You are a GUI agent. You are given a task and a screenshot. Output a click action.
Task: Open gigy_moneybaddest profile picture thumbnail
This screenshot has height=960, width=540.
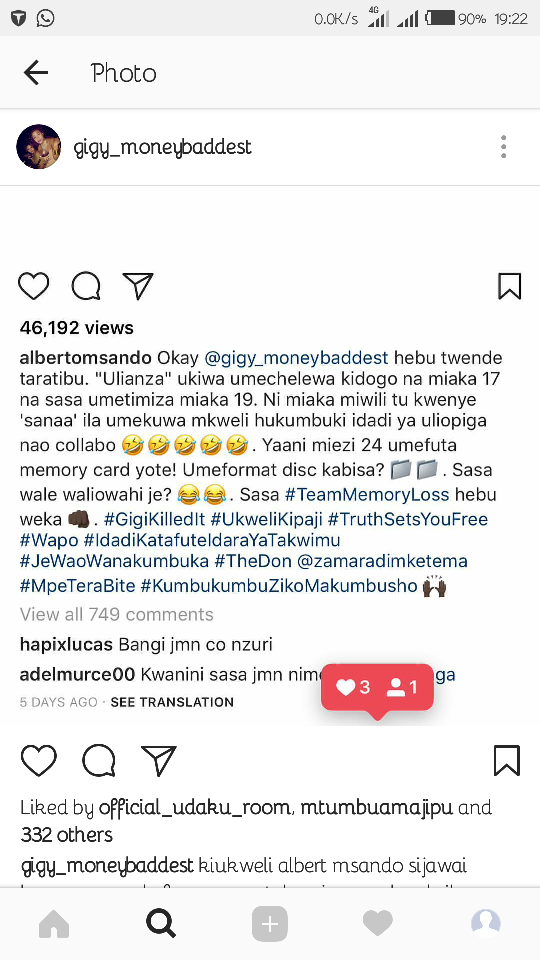click(39, 147)
